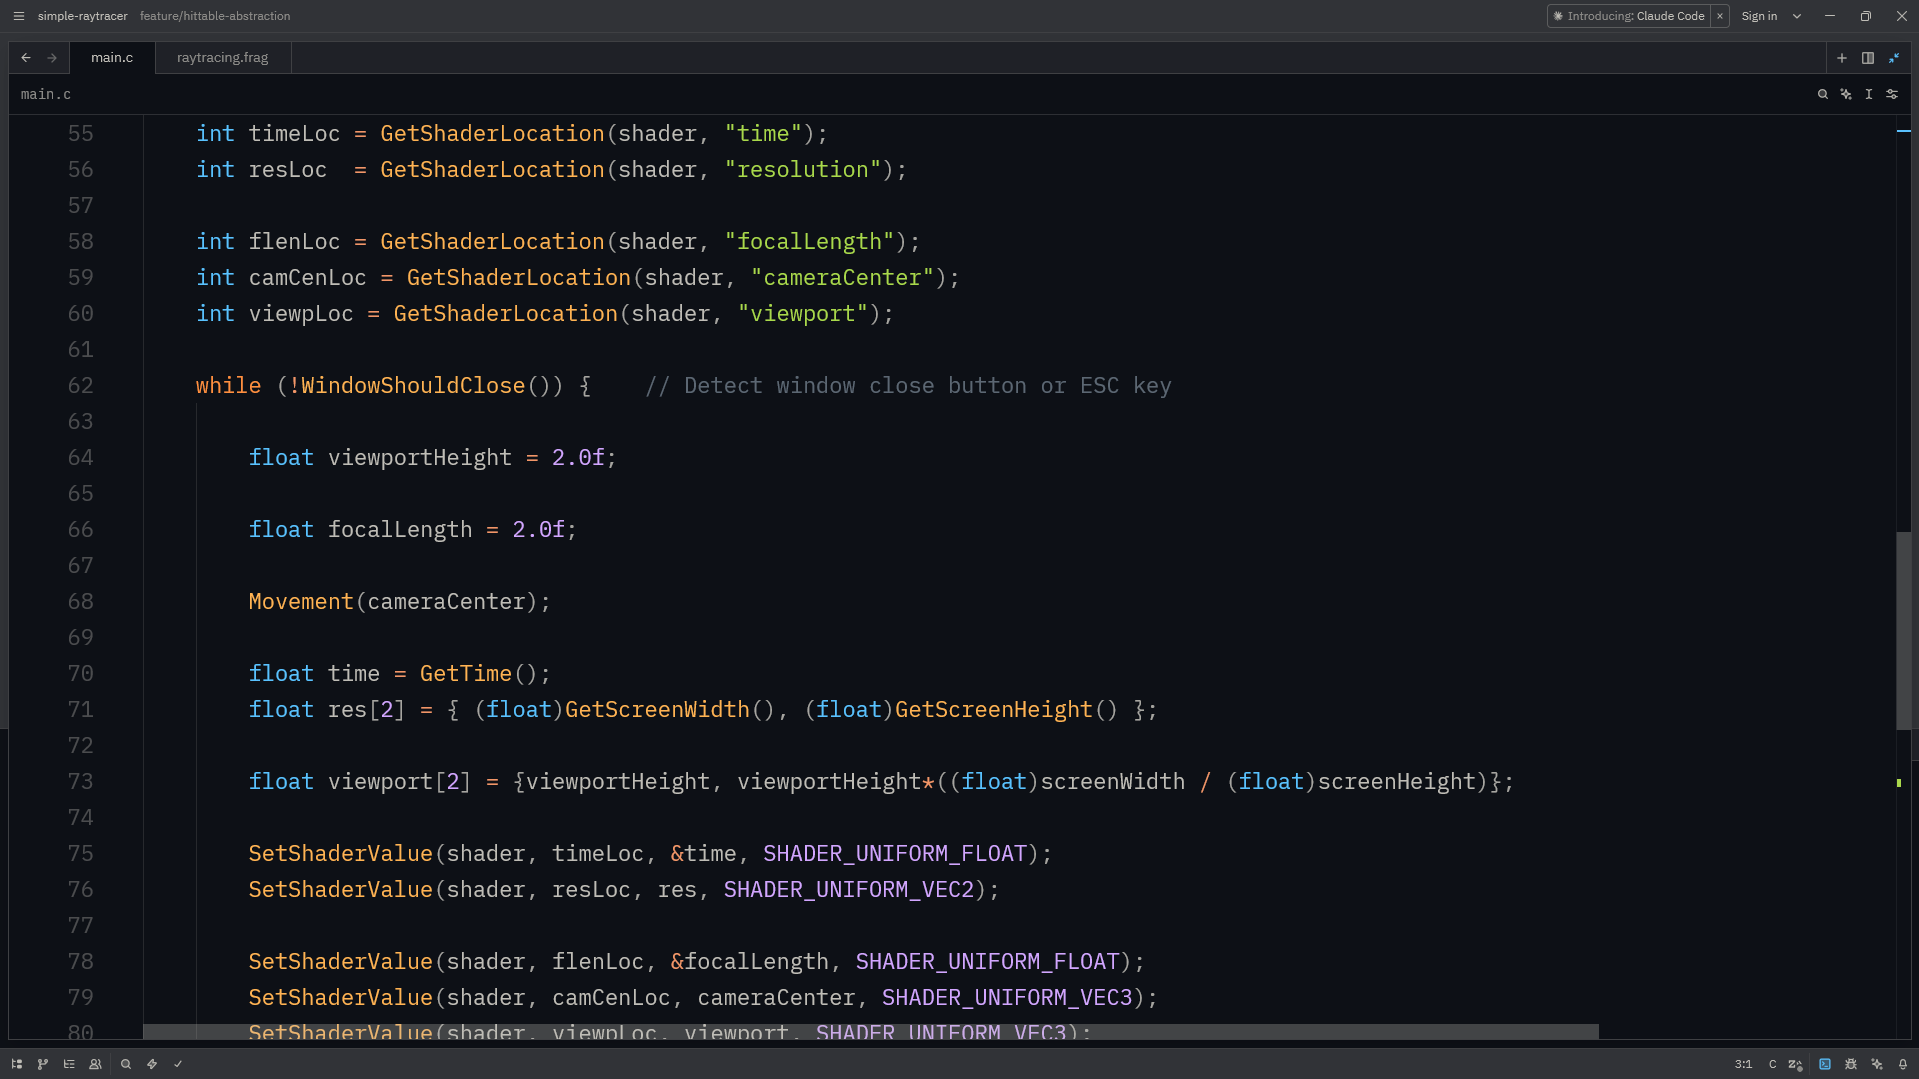Open the agent panel sparkle icon in status bar

tap(1877, 1064)
